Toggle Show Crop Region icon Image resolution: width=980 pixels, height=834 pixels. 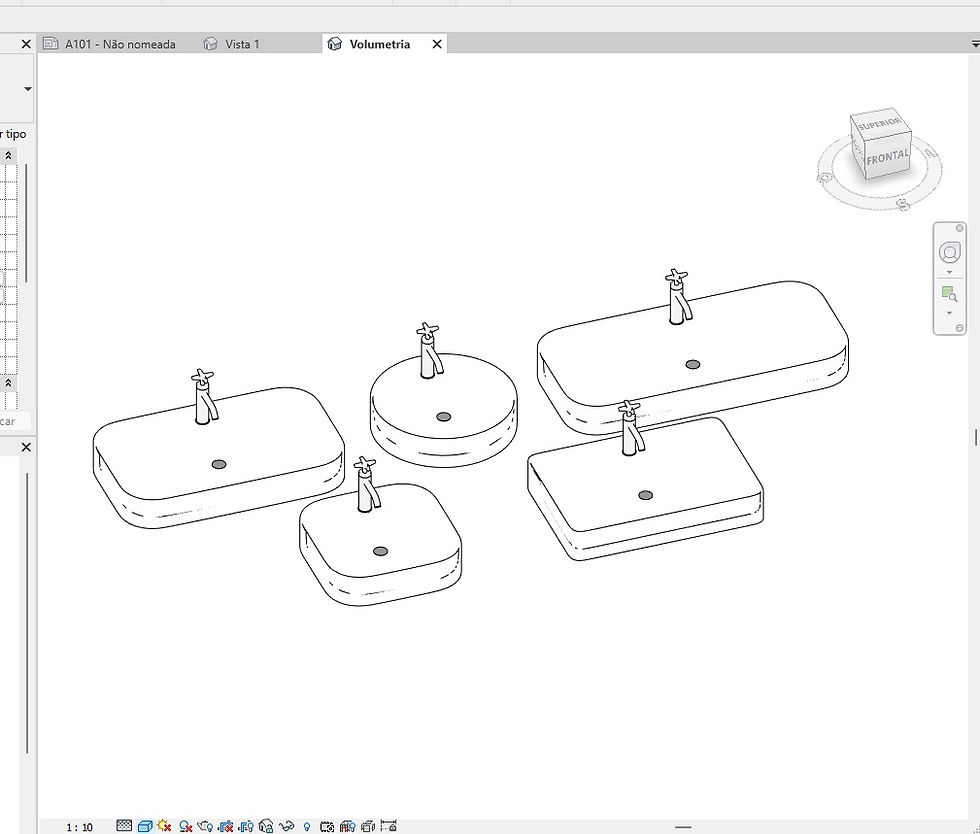246,826
